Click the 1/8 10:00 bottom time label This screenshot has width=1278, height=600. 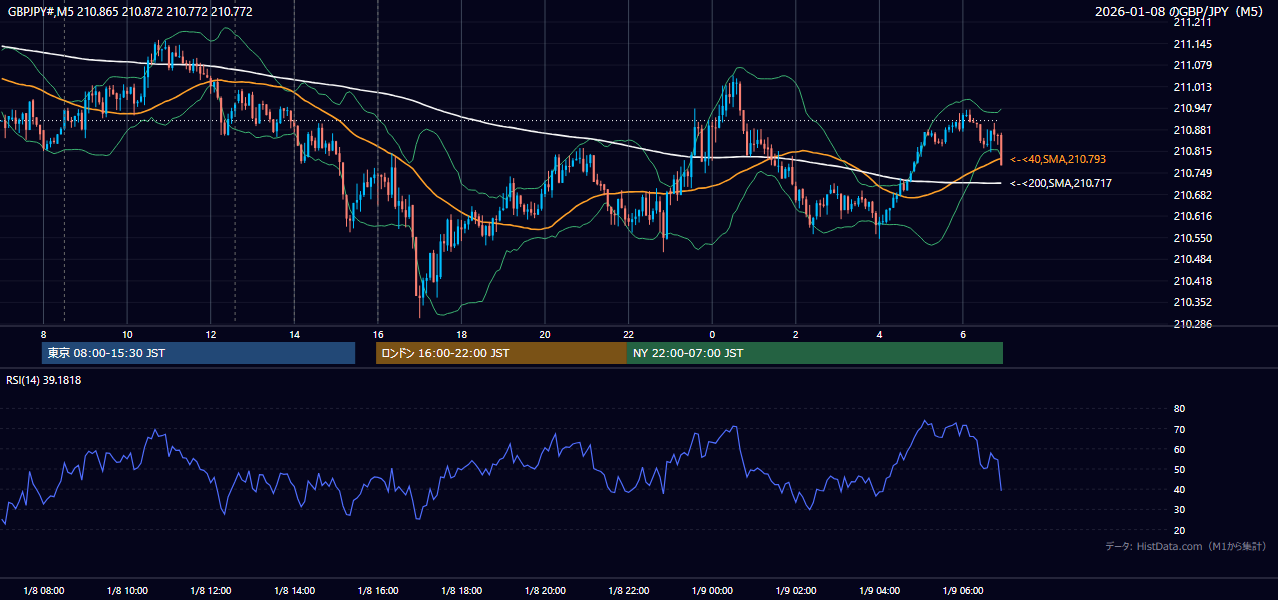click(x=127, y=591)
